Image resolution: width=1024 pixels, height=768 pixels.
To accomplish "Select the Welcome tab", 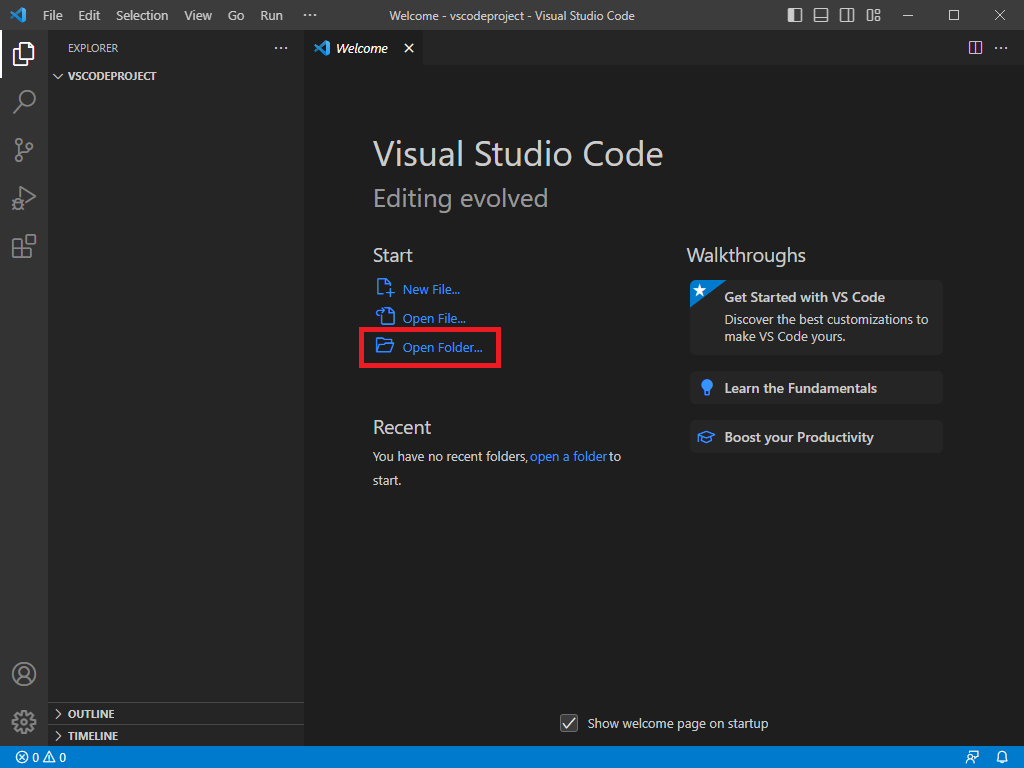I will (x=360, y=47).
